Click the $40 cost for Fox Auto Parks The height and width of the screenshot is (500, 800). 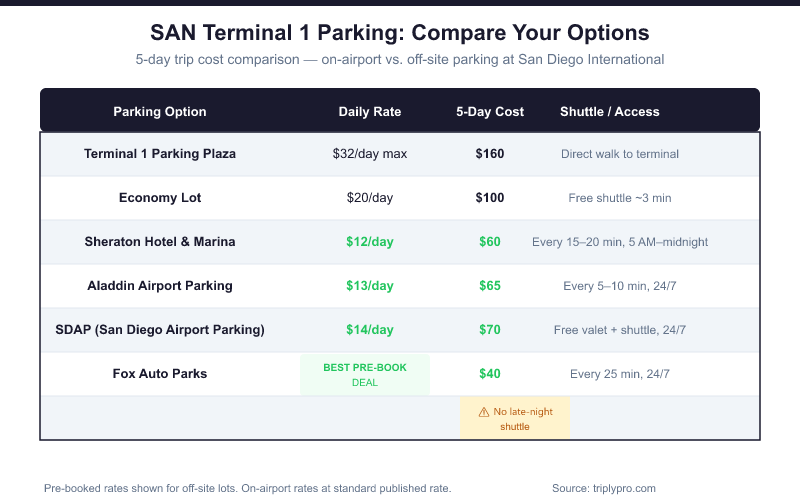(x=490, y=374)
